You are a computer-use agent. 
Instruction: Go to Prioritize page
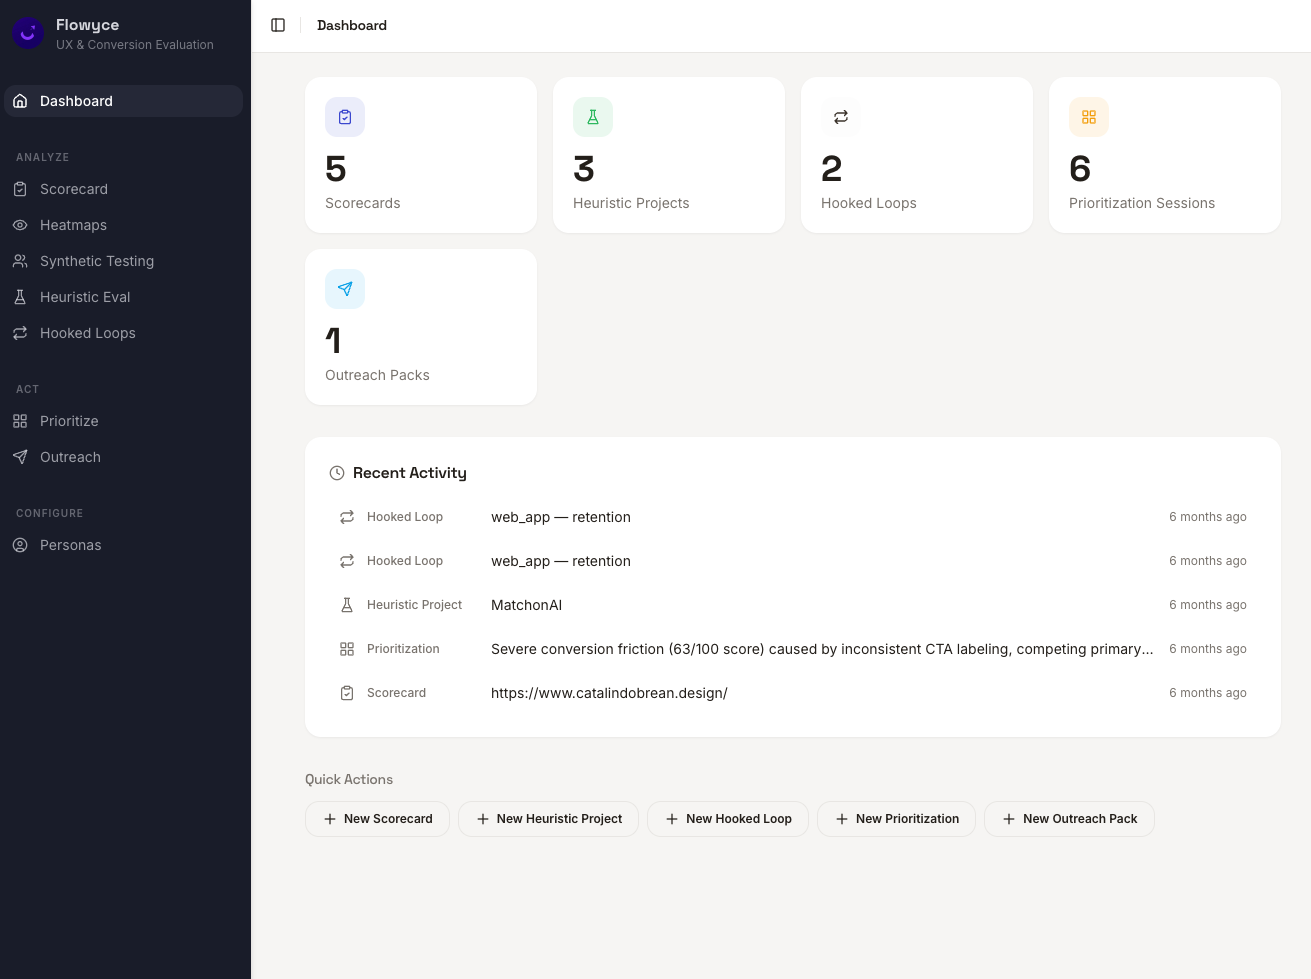(x=124, y=421)
